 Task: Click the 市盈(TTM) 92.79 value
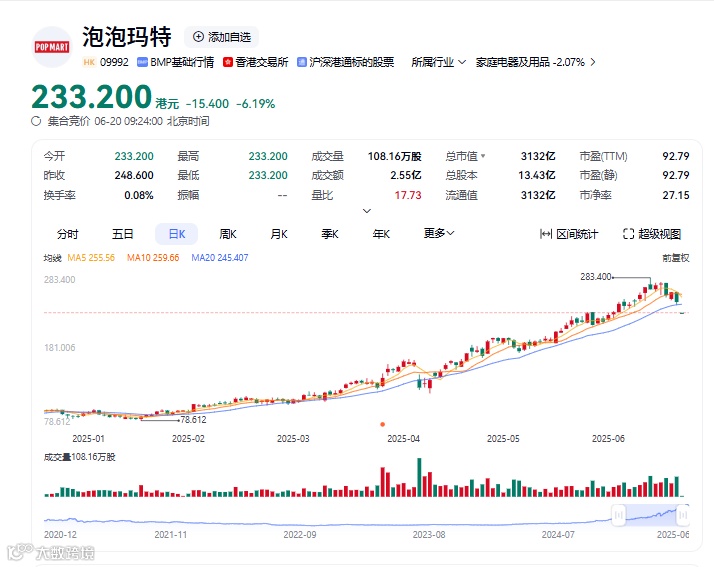[x=676, y=156]
